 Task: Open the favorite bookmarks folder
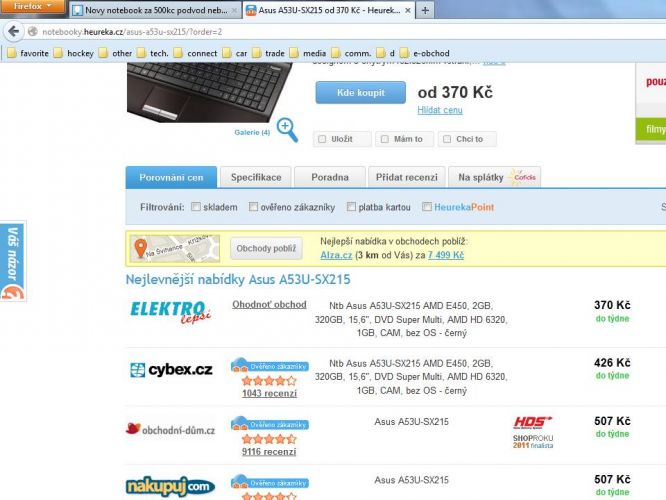point(28,53)
